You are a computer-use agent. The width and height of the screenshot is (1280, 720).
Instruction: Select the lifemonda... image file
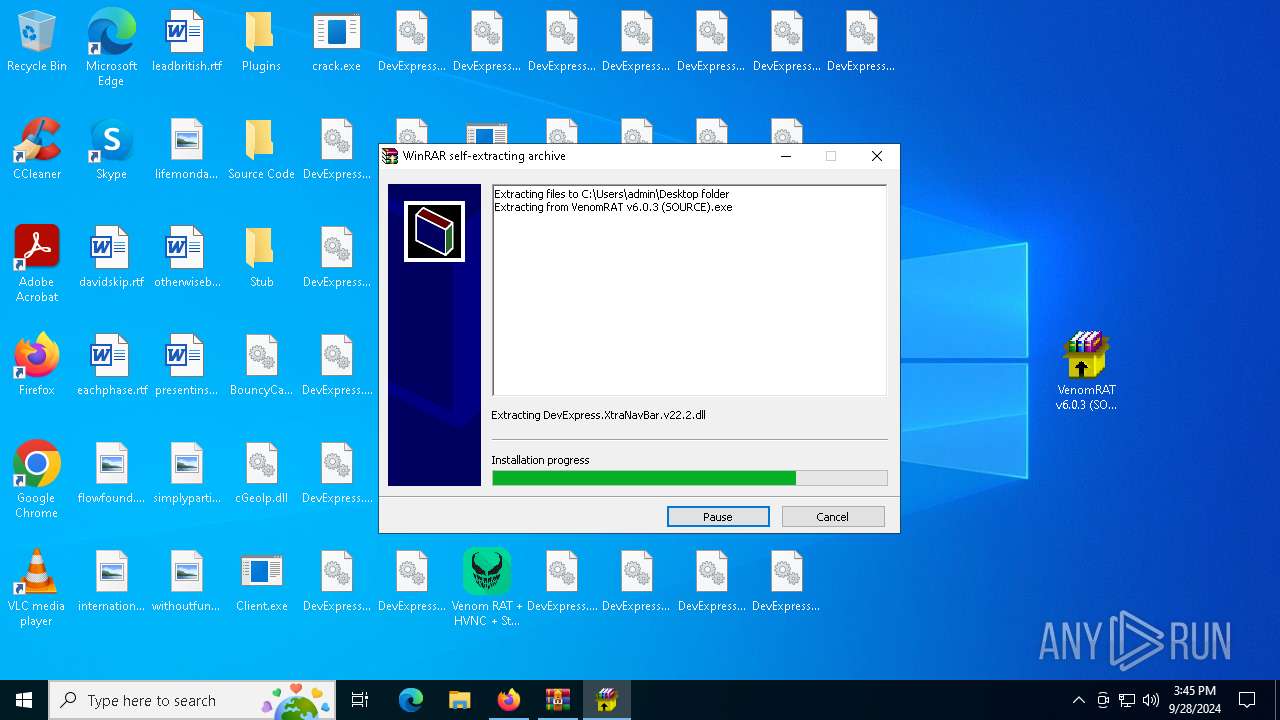tap(187, 150)
